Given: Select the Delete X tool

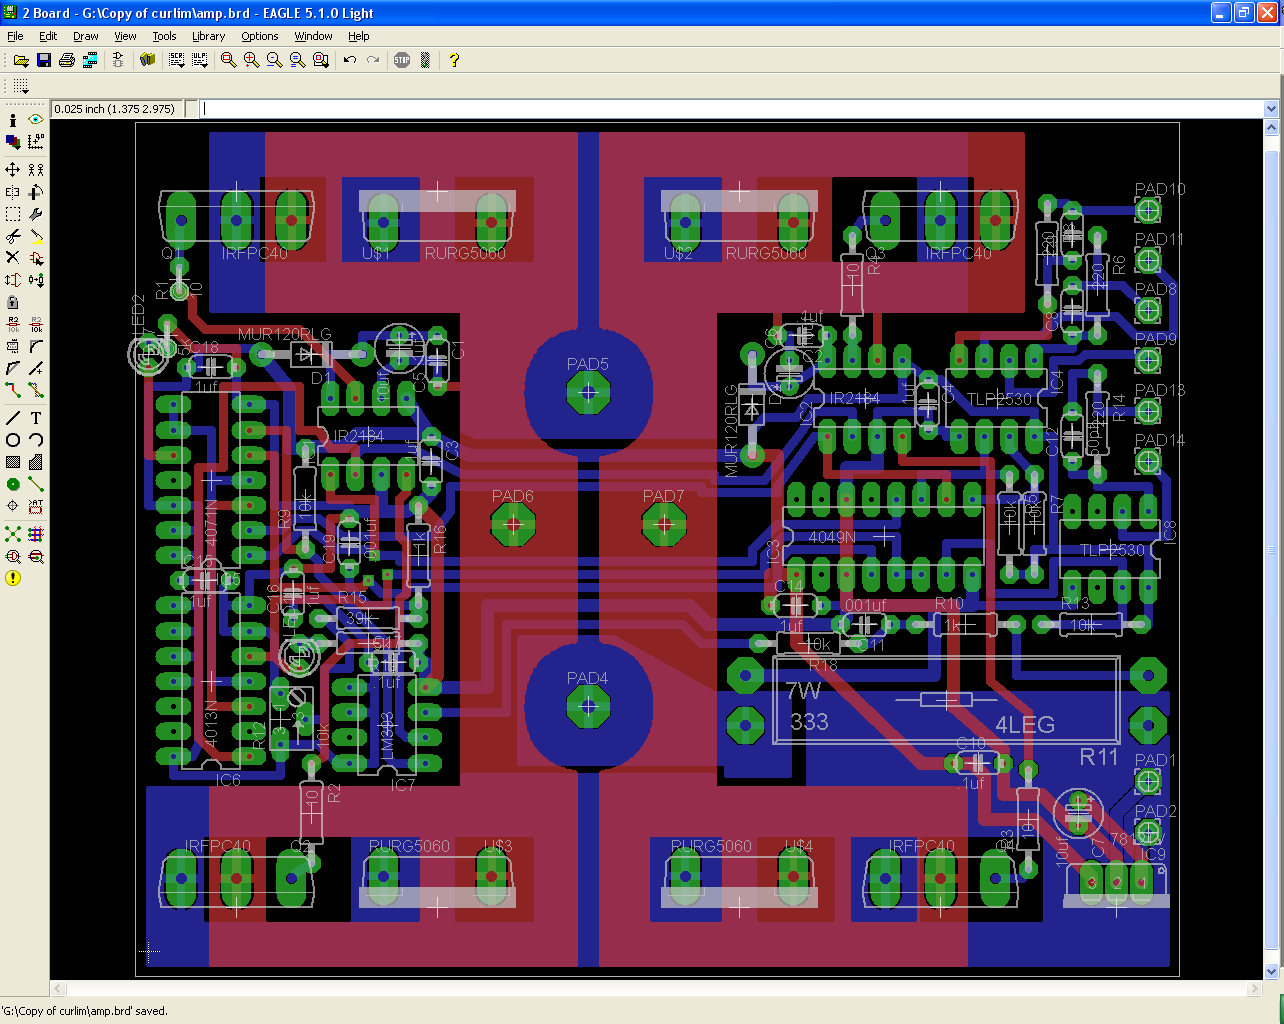Looking at the screenshot, I should (x=13, y=258).
